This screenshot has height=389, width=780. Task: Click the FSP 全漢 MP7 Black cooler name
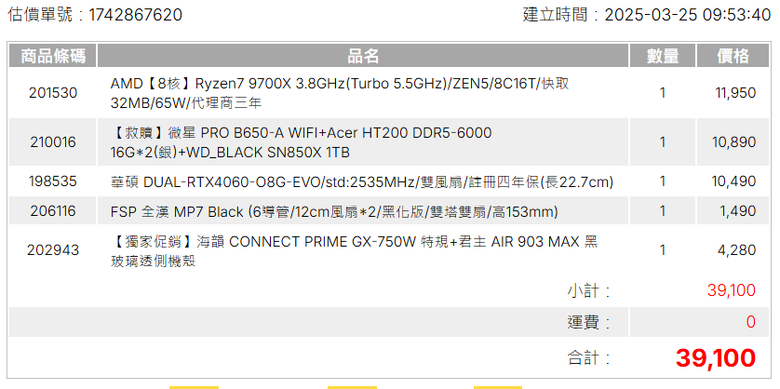pos(334,212)
